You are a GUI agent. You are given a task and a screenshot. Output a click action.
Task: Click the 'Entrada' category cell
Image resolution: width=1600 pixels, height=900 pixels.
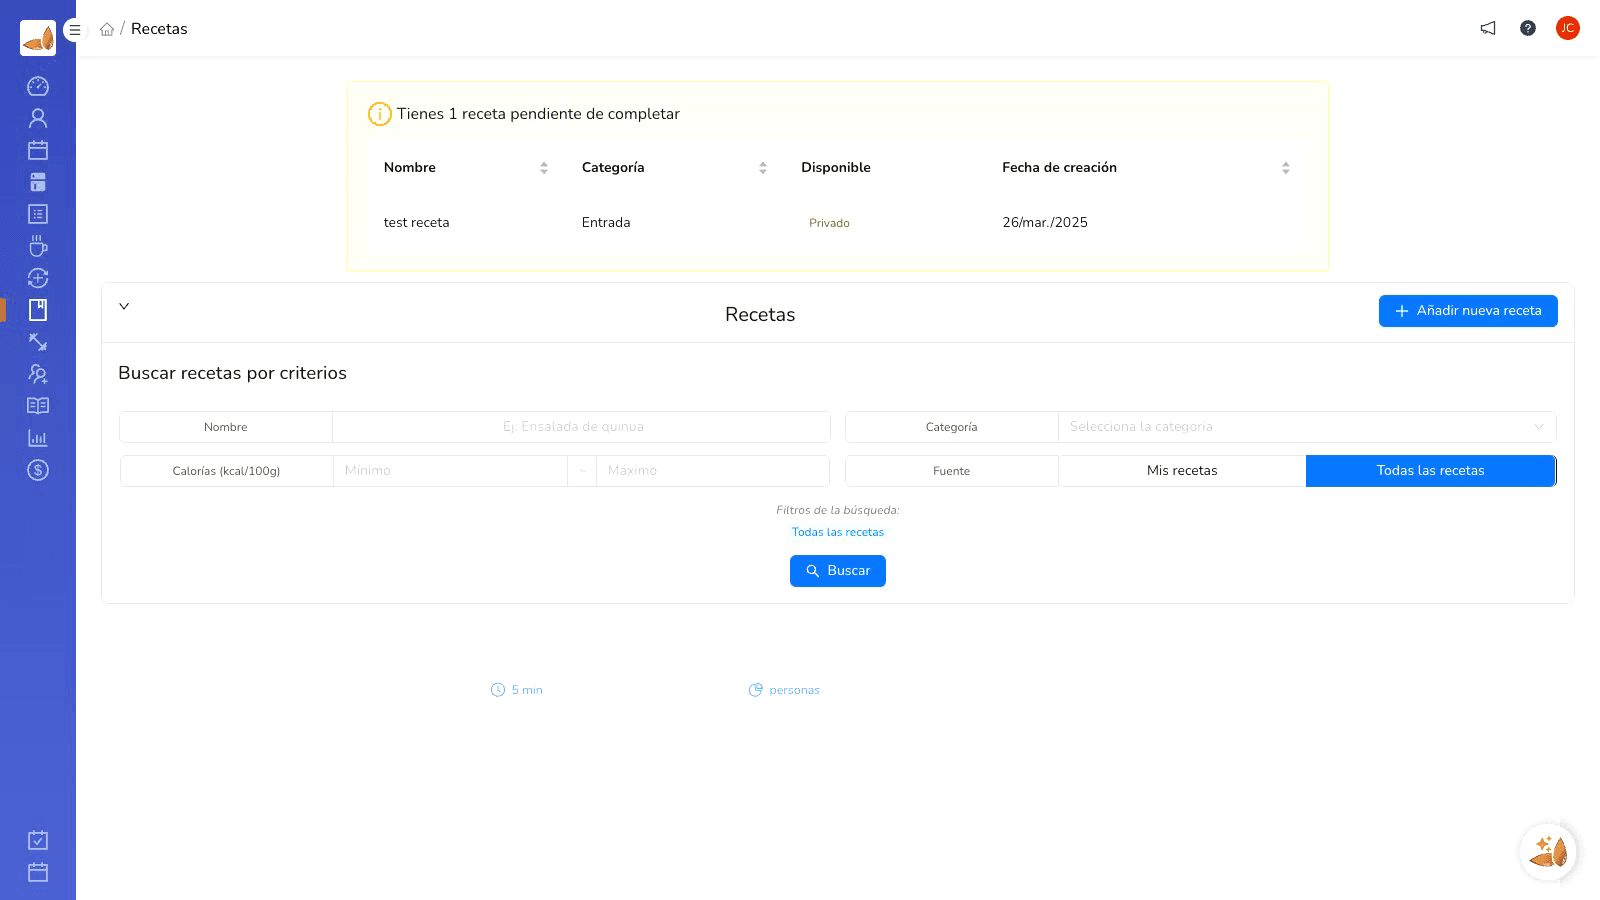pyautogui.click(x=606, y=223)
